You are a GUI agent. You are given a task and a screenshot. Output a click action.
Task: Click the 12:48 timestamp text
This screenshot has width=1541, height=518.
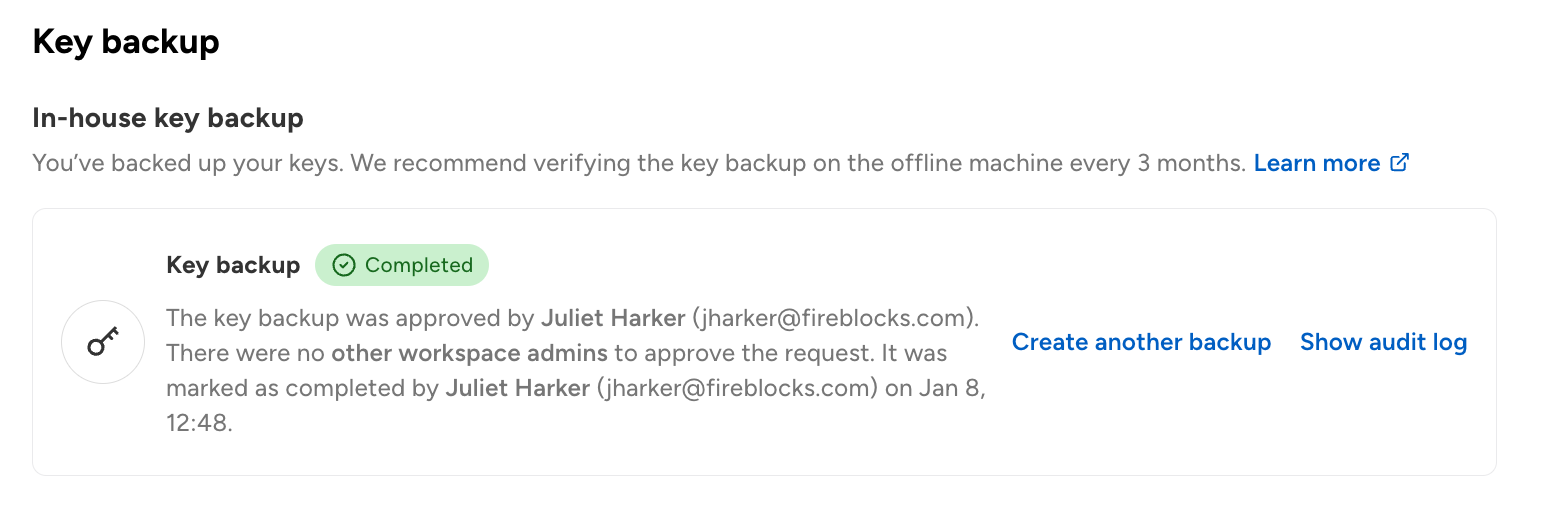[198, 423]
